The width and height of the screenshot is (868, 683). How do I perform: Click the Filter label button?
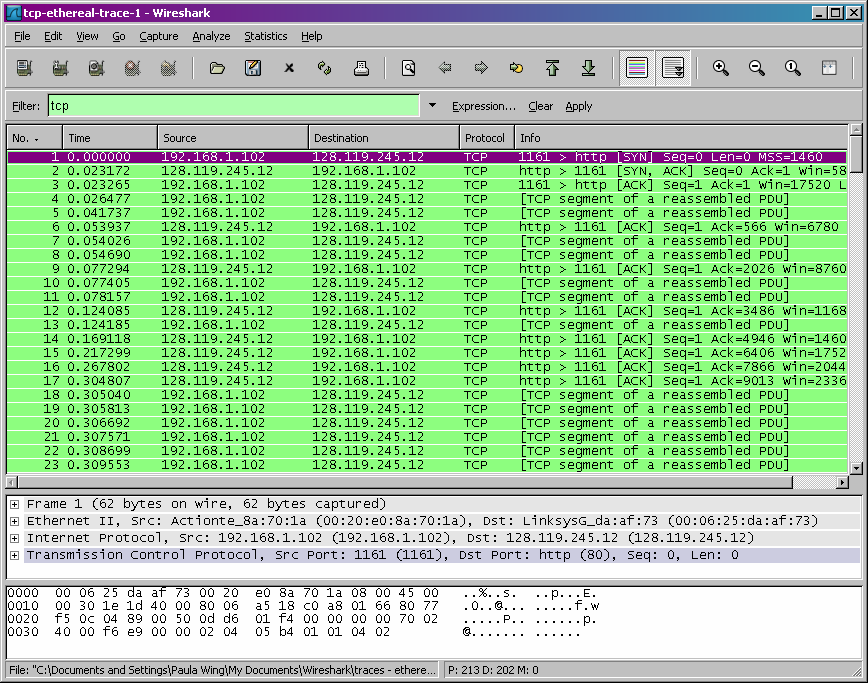[26, 106]
